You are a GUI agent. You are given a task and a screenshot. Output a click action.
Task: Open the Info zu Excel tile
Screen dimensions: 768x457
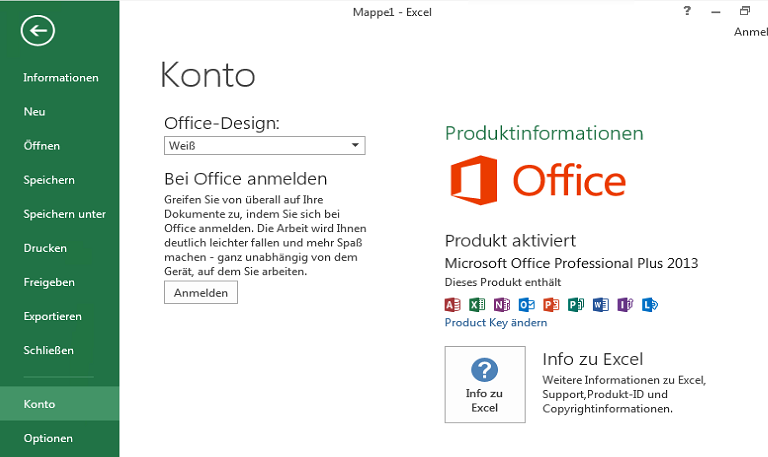[x=485, y=385]
